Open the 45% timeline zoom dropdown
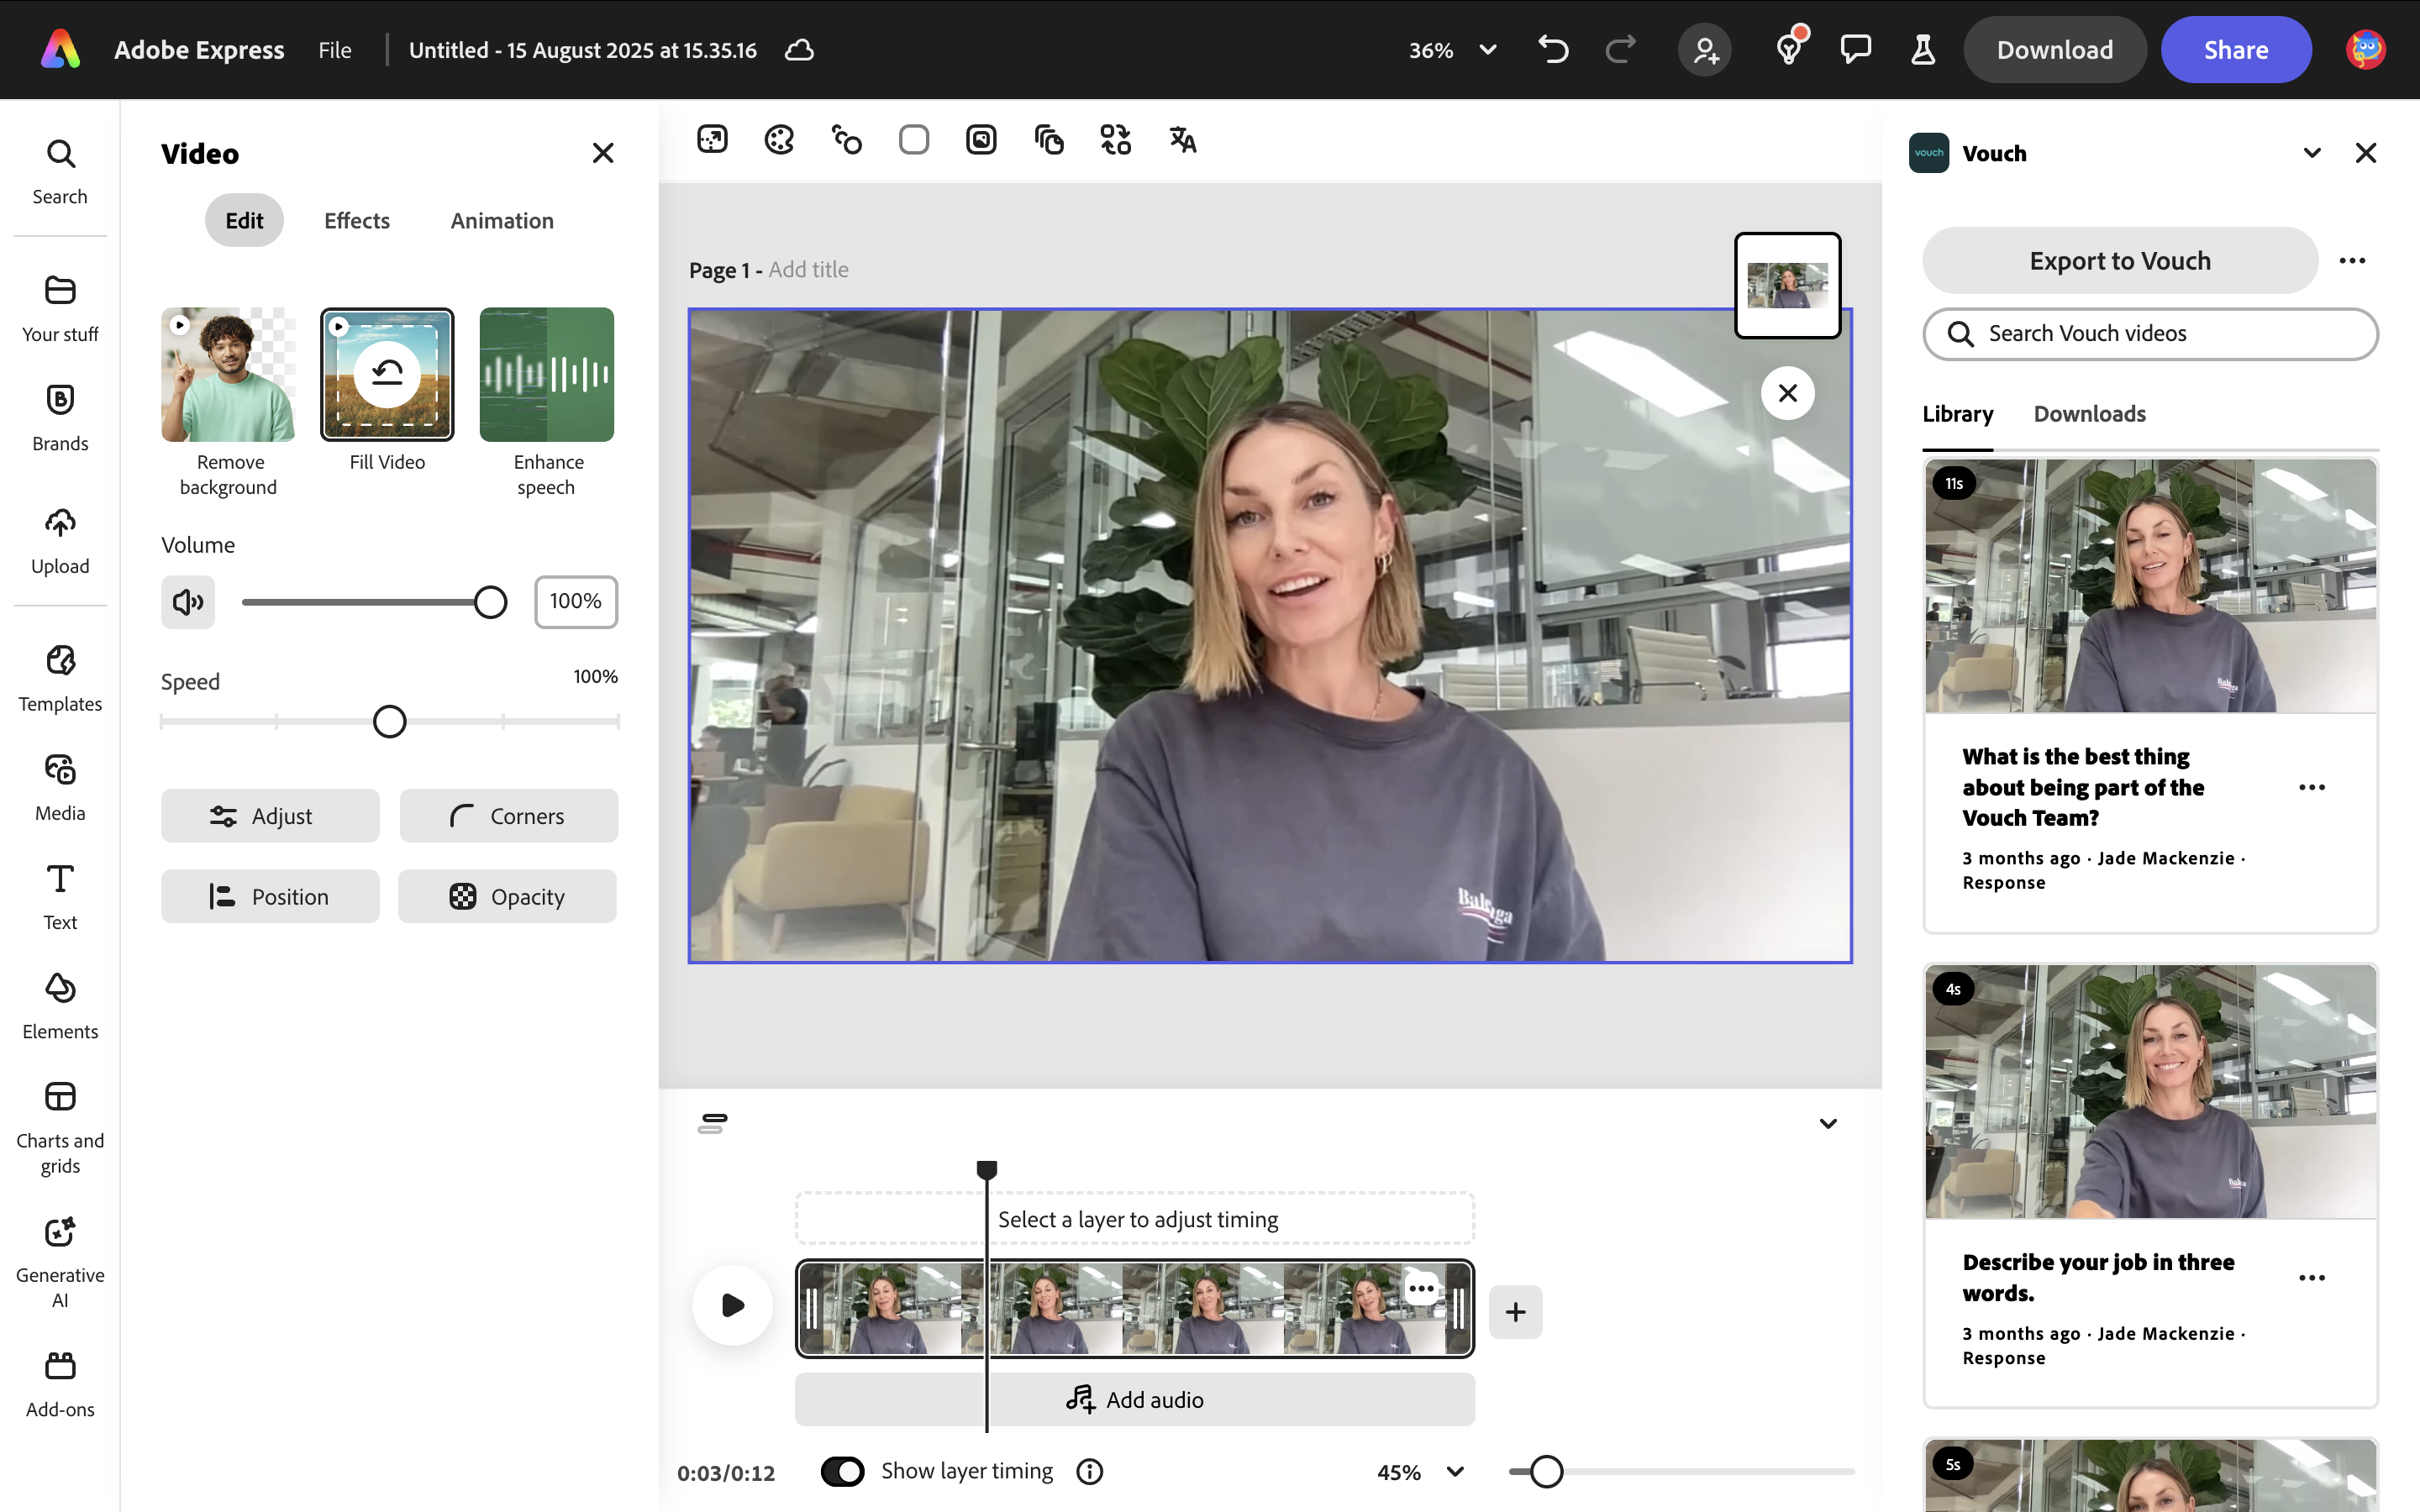This screenshot has height=1512, width=2420. [1421, 1472]
